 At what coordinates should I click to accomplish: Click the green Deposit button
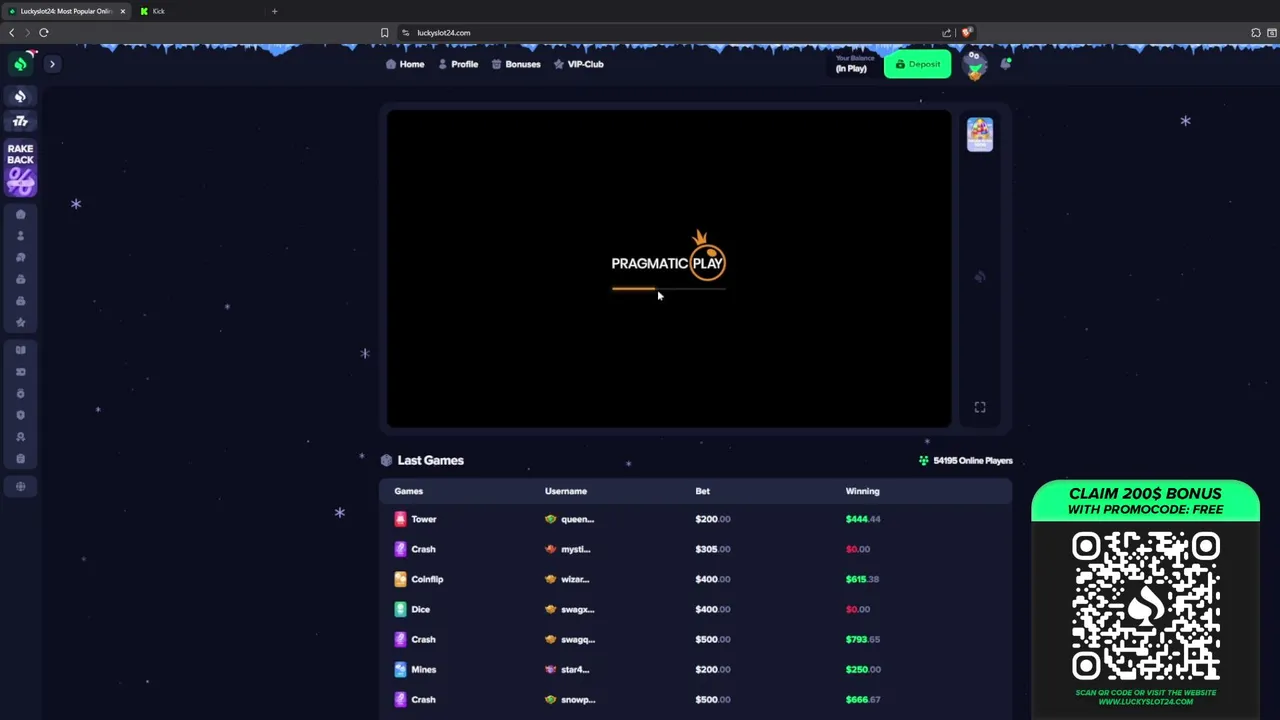click(x=917, y=64)
